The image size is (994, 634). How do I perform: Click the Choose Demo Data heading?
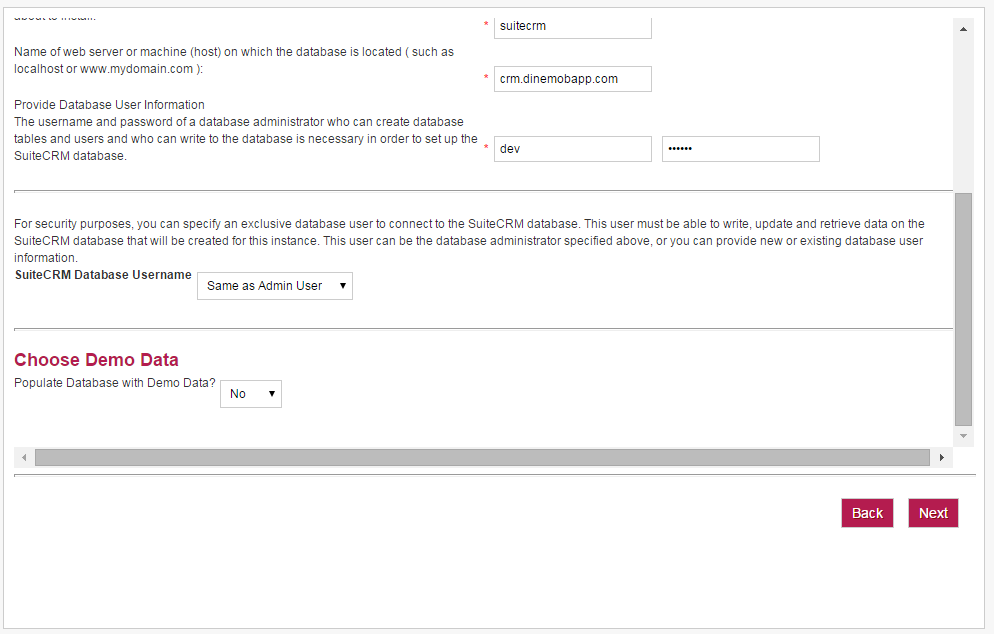[96, 360]
